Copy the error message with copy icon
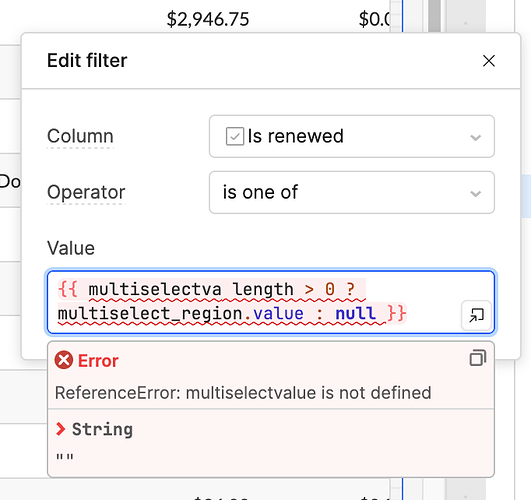531x500 pixels. click(477, 358)
